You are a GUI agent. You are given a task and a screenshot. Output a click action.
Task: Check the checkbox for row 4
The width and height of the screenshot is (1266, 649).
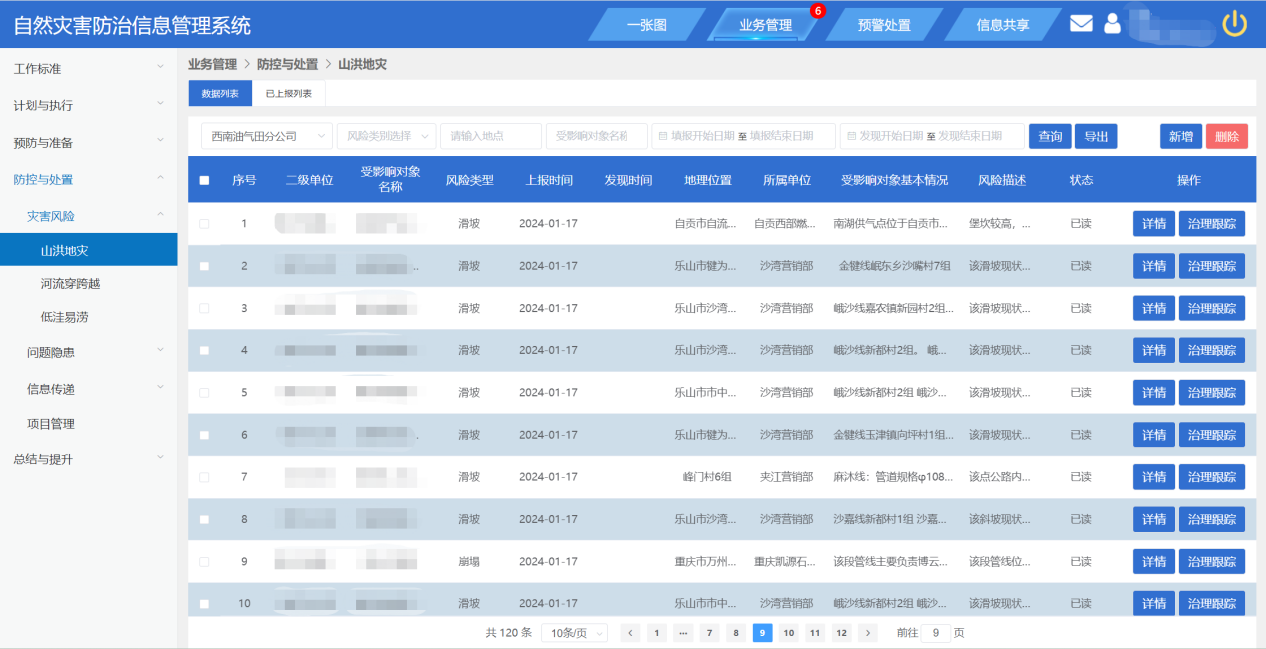point(204,351)
